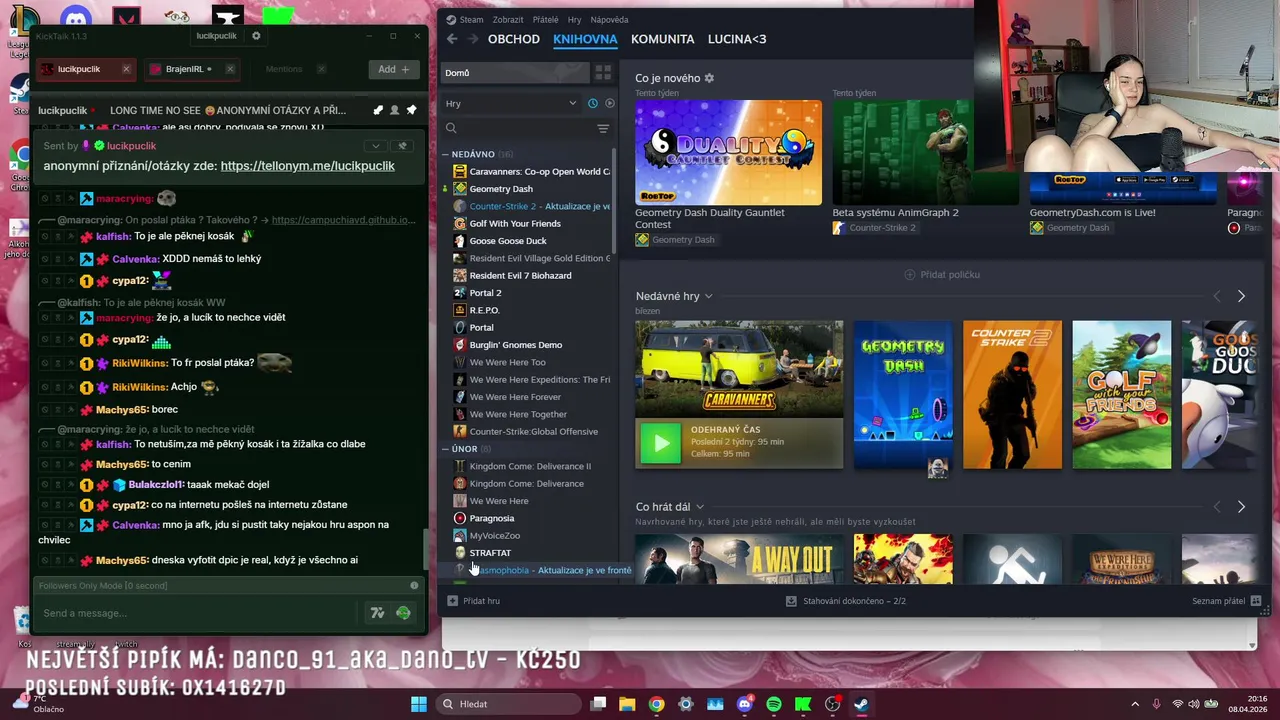Select Golf With Your Friends in list
This screenshot has width=1280, height=720.
515,223
